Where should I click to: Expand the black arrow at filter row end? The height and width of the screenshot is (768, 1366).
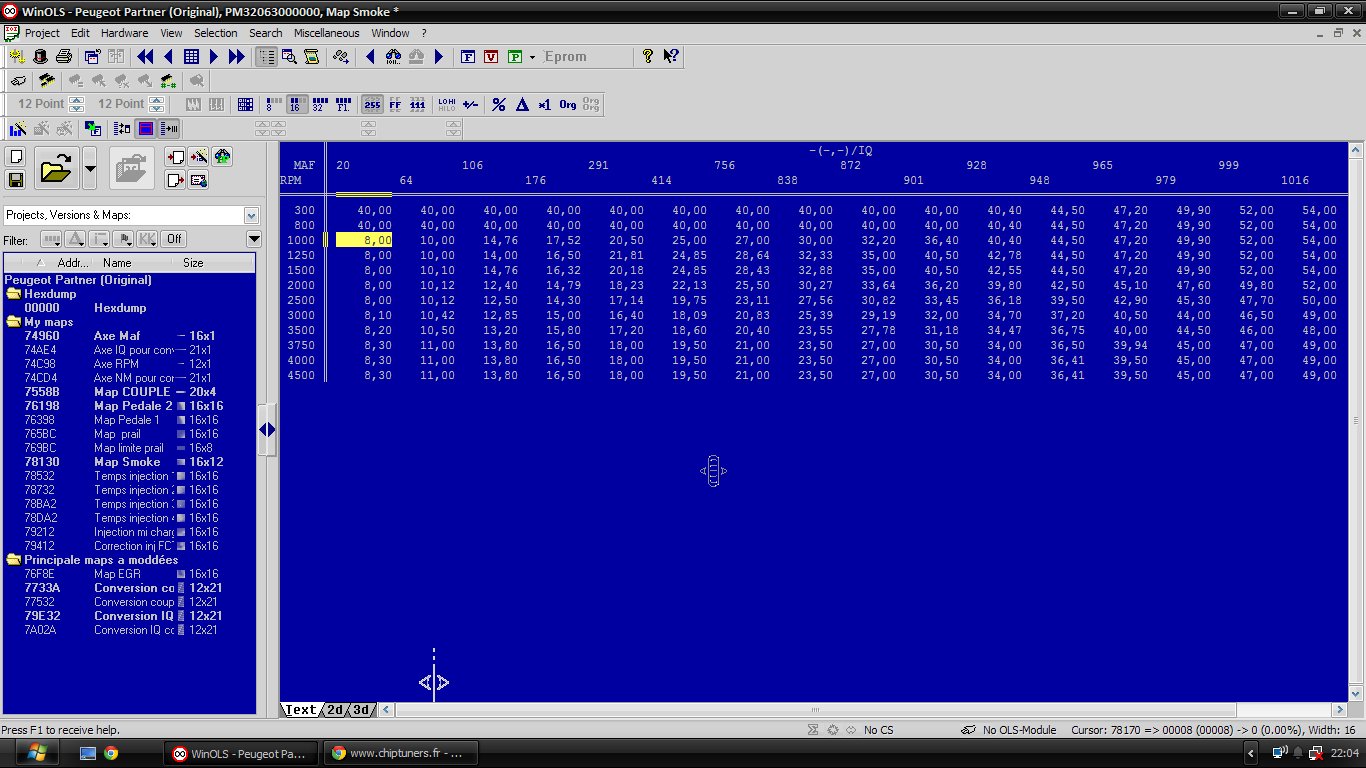(253, 239)
